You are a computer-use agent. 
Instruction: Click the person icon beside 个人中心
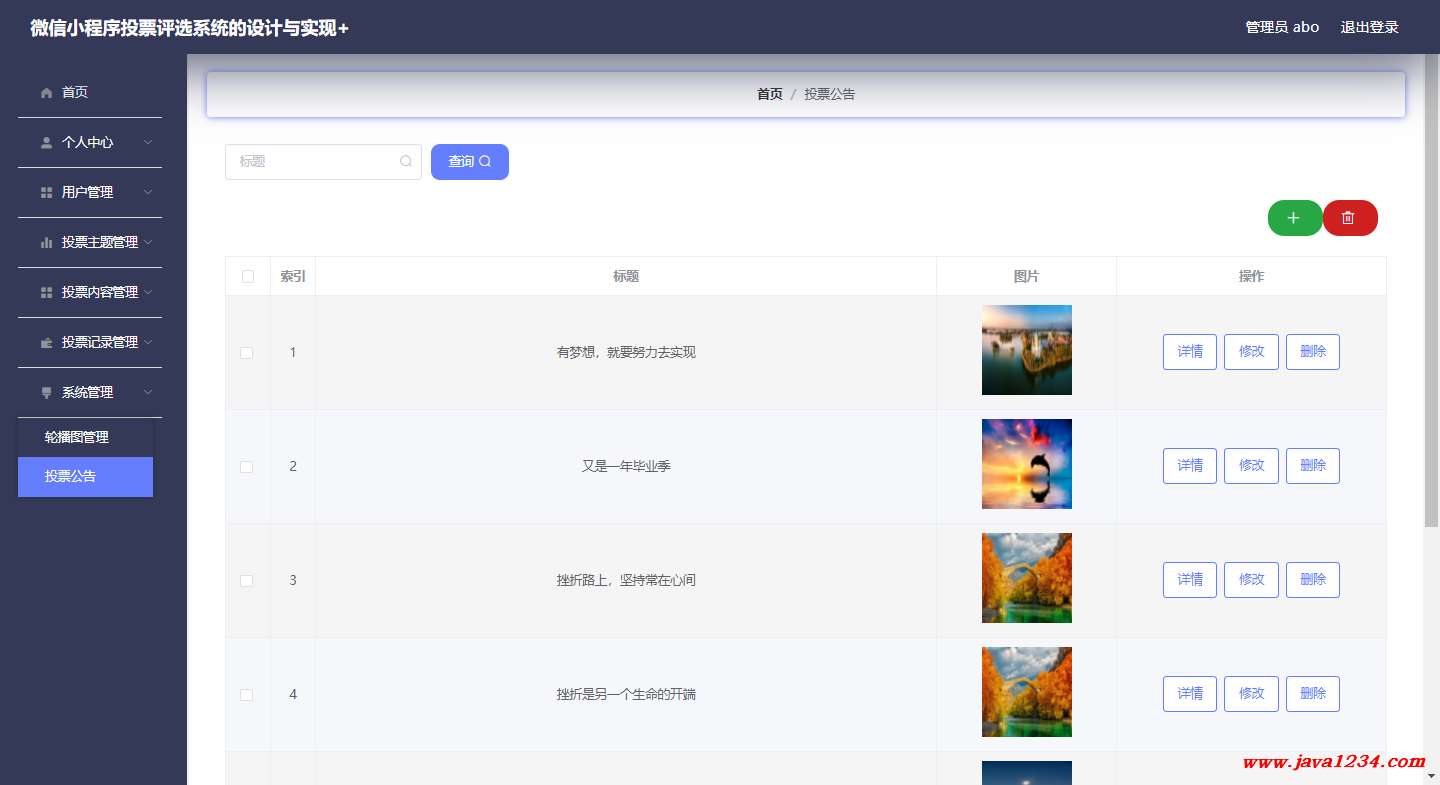click(x=46, y=143)
